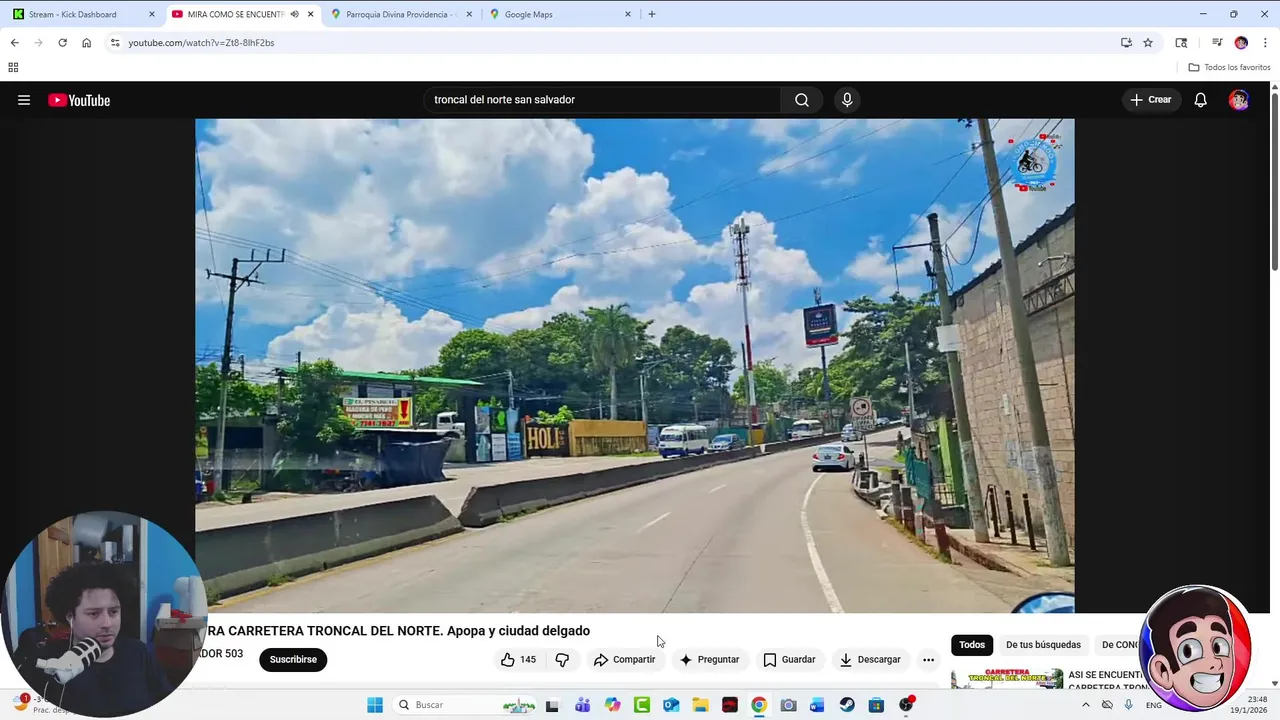Open File Explorer from taskbar
Viewport: 1280px width, 720px height.
700,705
